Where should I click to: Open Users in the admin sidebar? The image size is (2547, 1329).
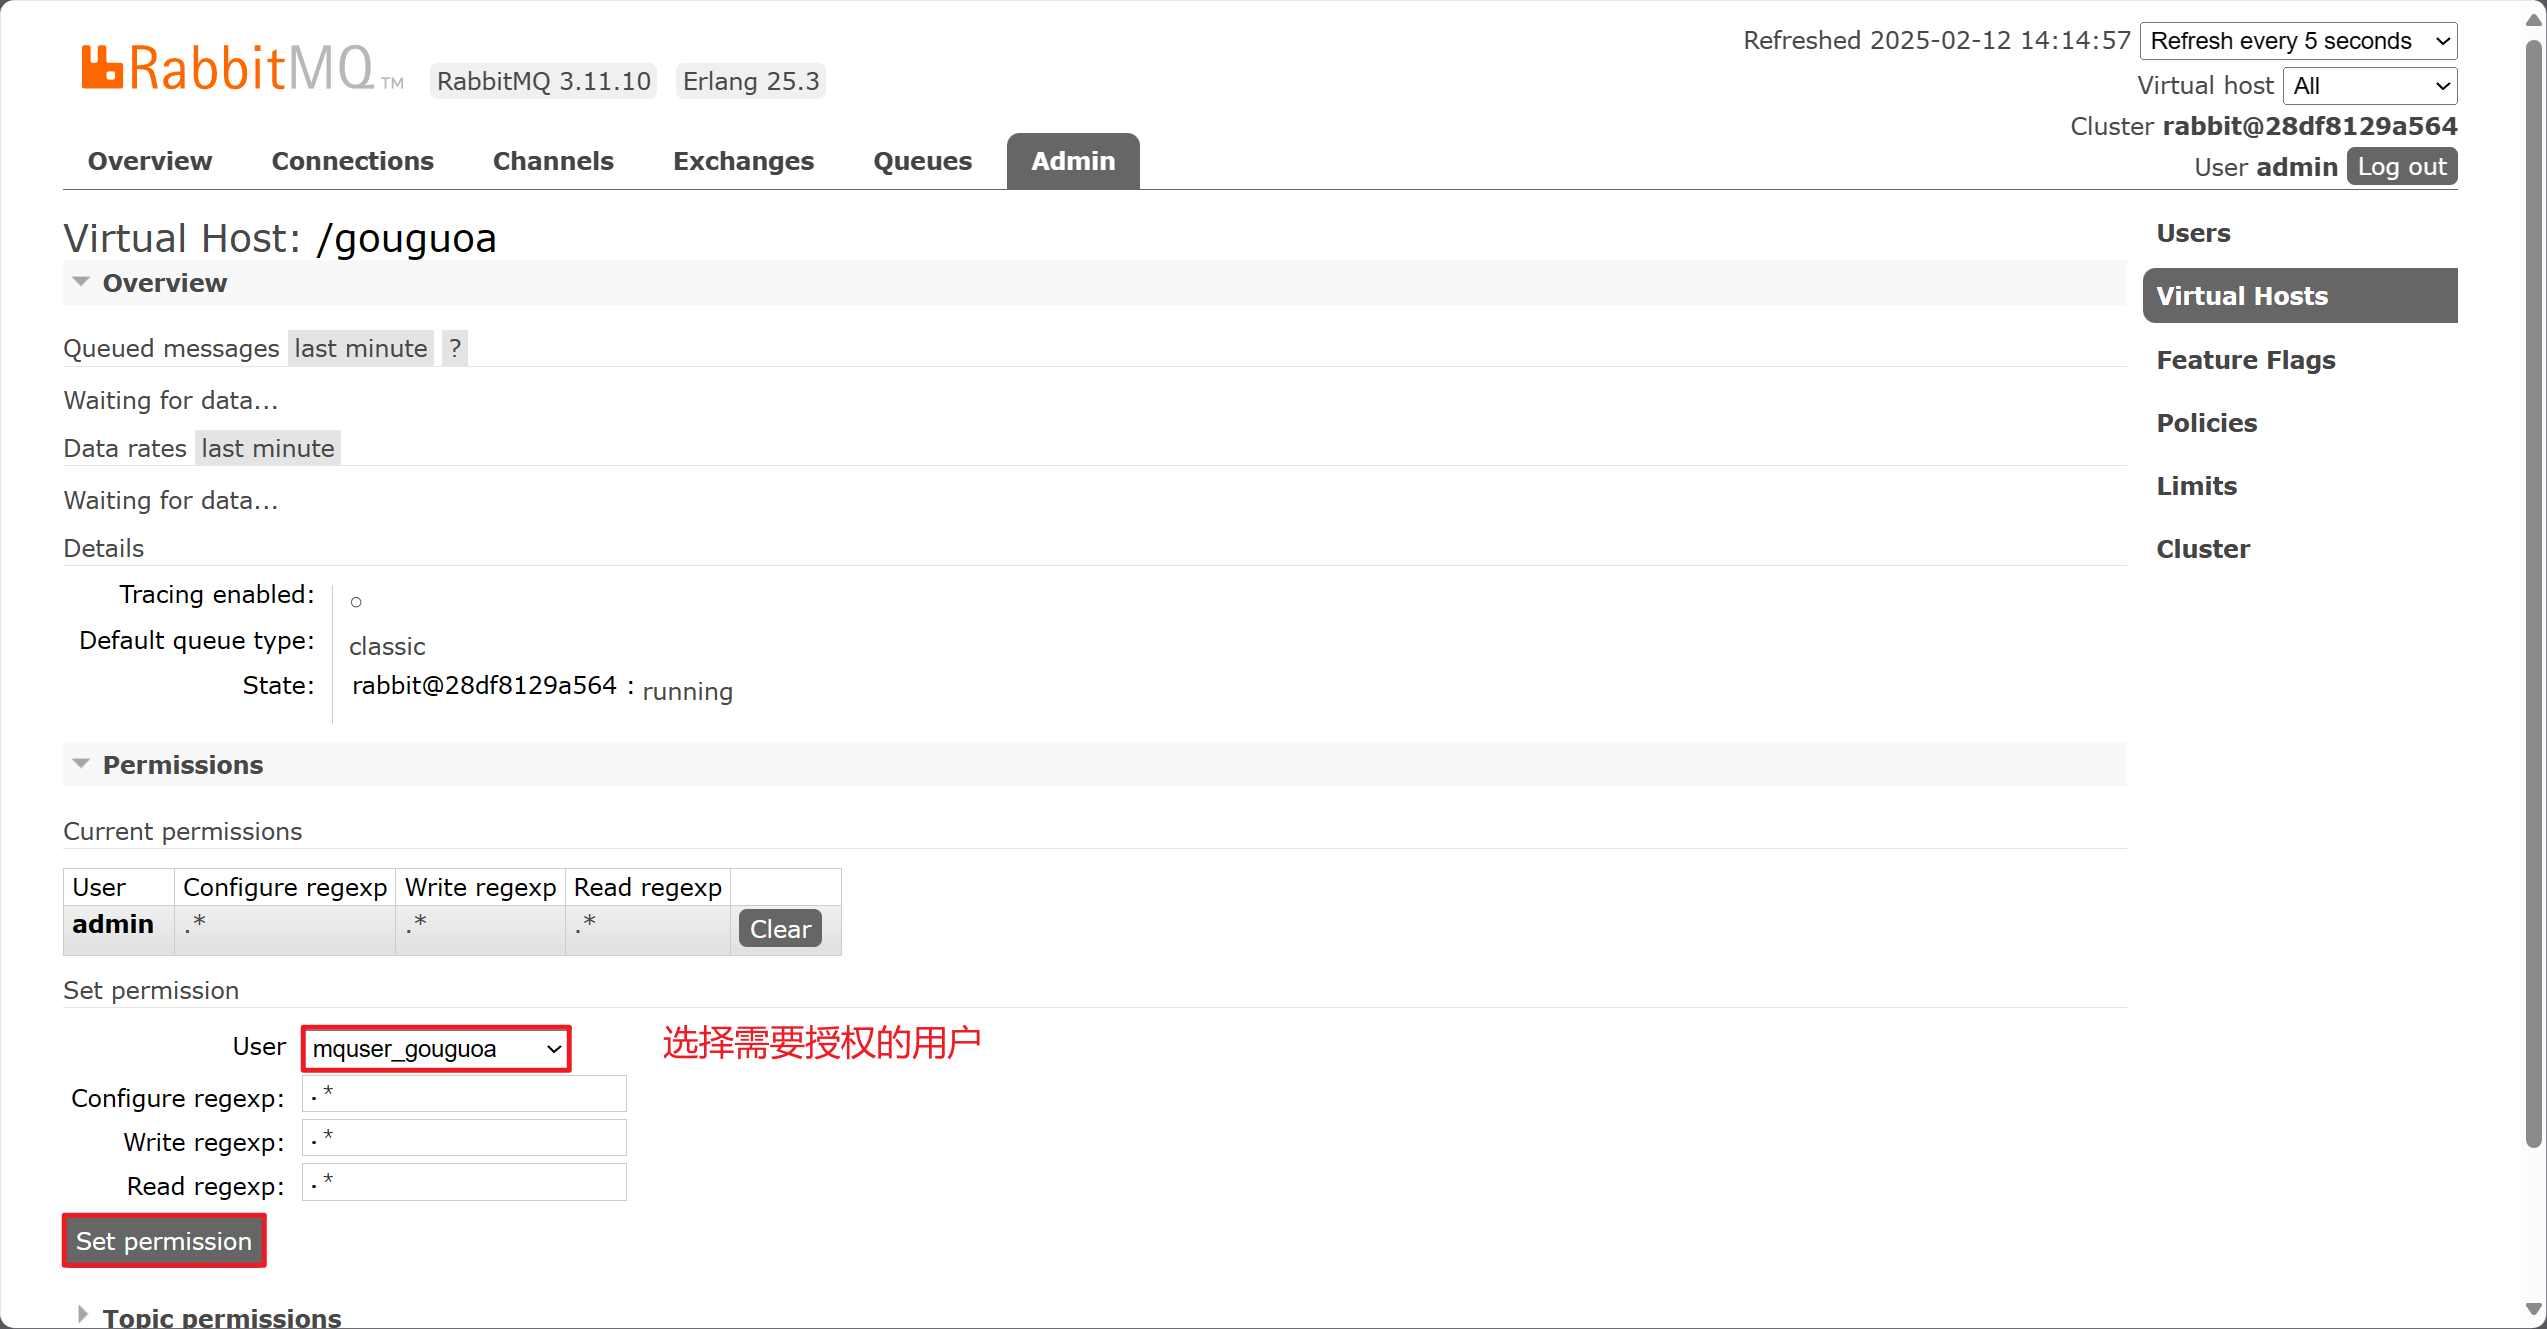click(x=2193, y=233)
